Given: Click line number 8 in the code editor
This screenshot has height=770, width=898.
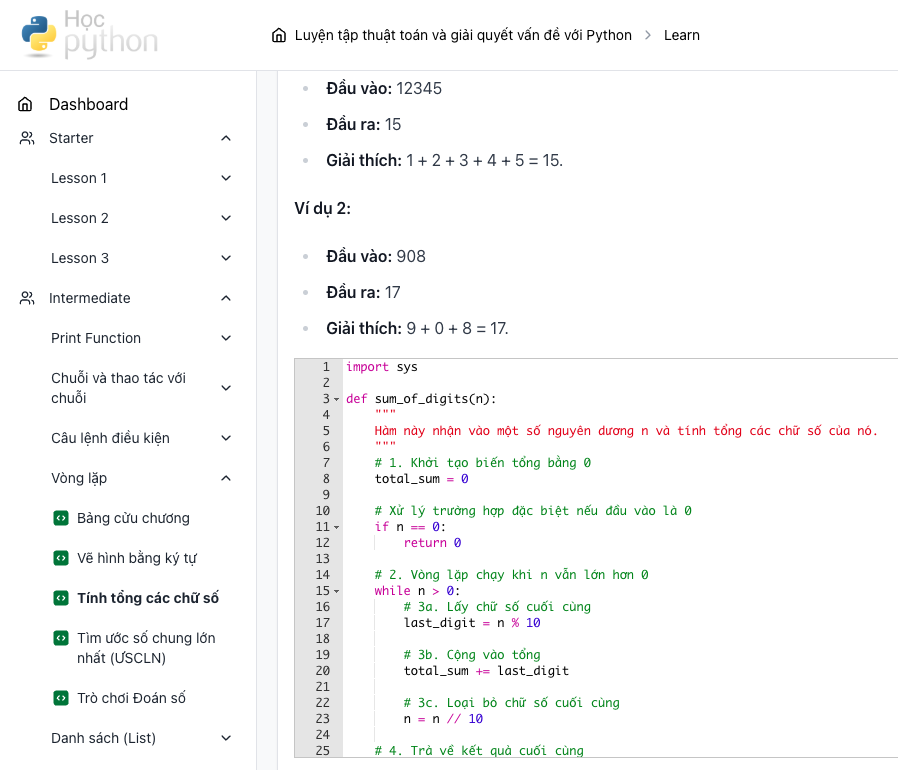Looking at the screenshot, I should [327, 479].
